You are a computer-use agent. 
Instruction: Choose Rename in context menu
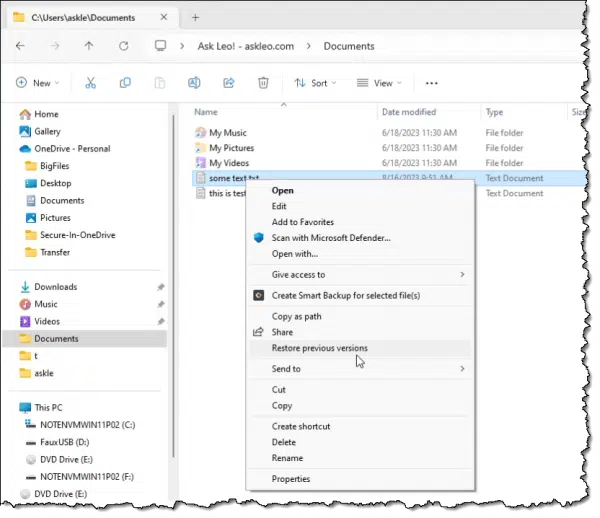point(360,458)
